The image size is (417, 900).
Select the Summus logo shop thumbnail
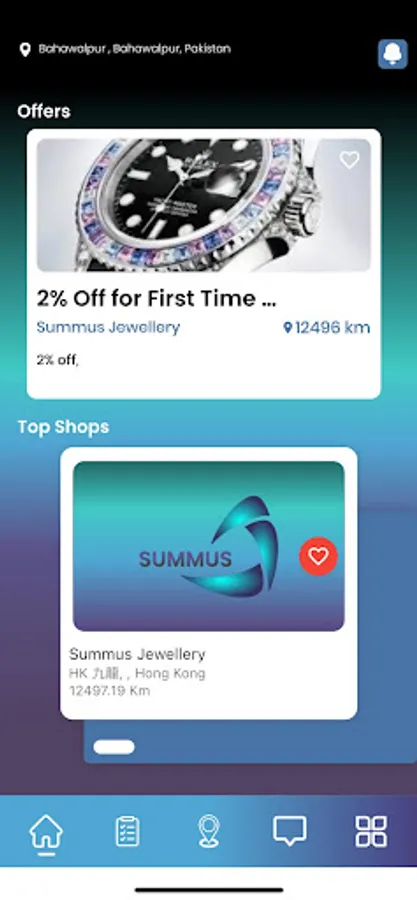coord(209,546)
